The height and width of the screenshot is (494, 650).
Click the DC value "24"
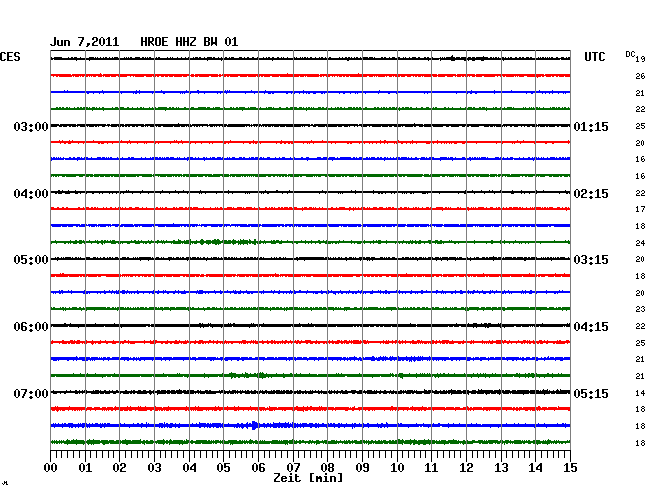tap(640, 243)
